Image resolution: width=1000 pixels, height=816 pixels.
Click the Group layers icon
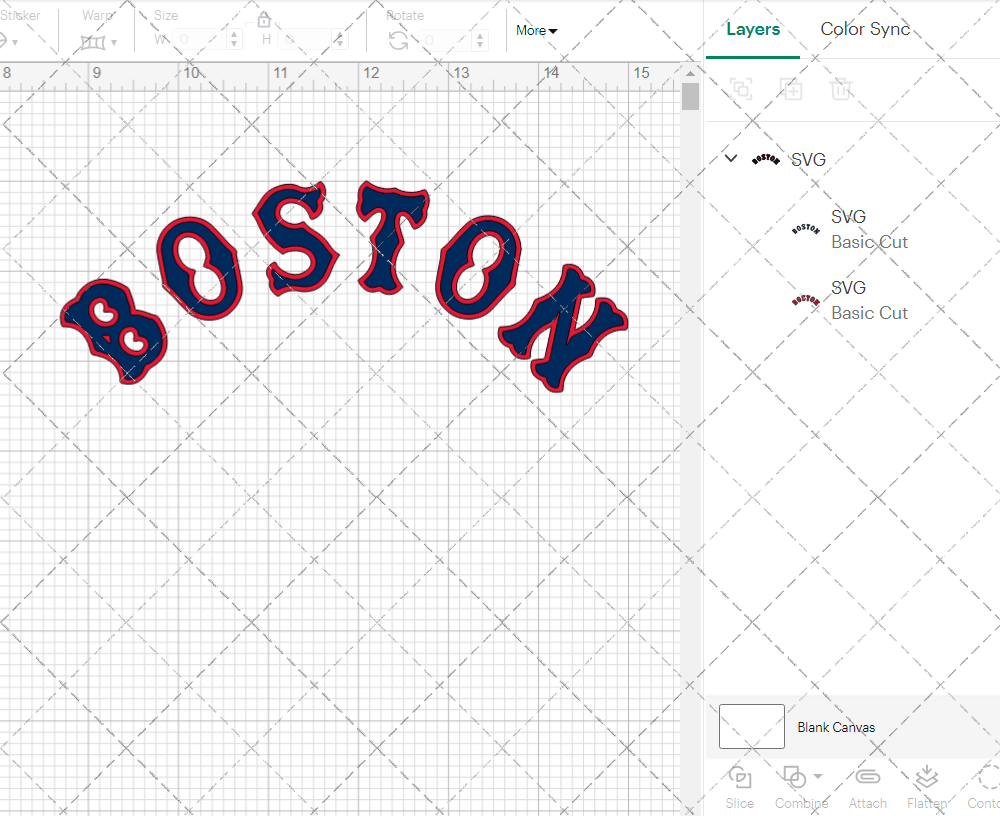pos(741,90)
